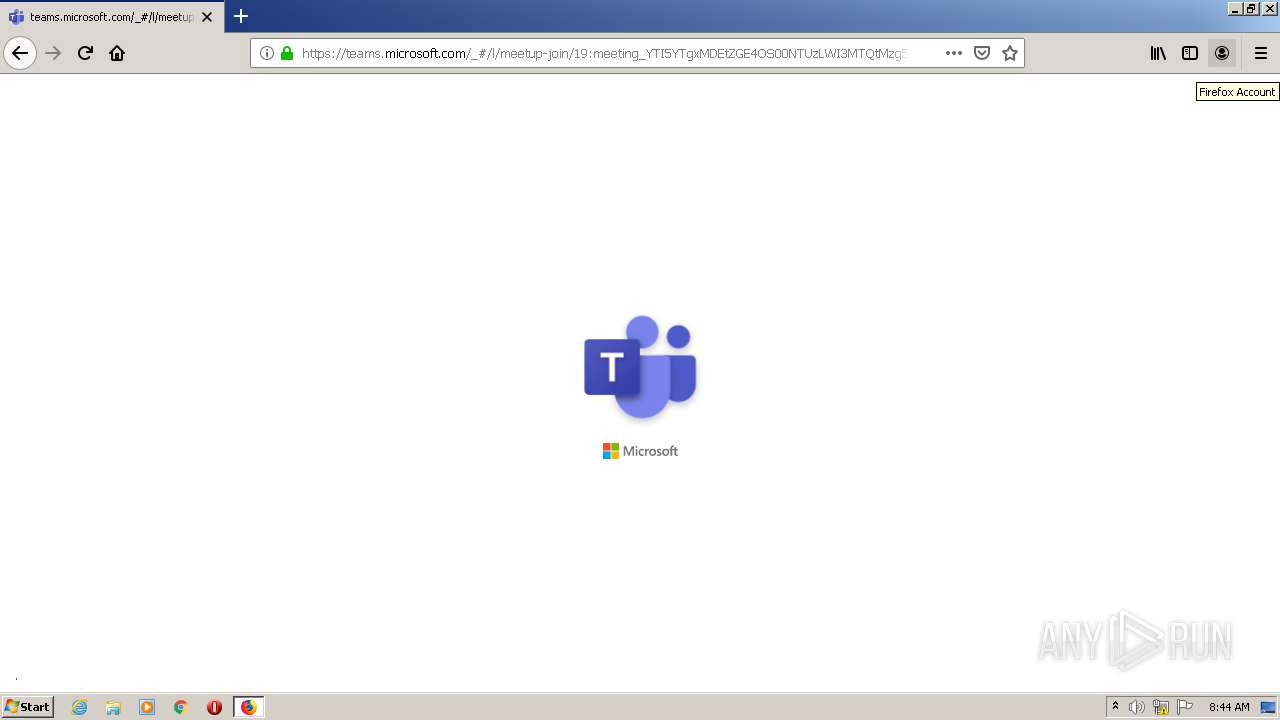Screen dimensions: 1280x720
Task: Switch to the Firefox taskbar button
Action: pos(248,707)
